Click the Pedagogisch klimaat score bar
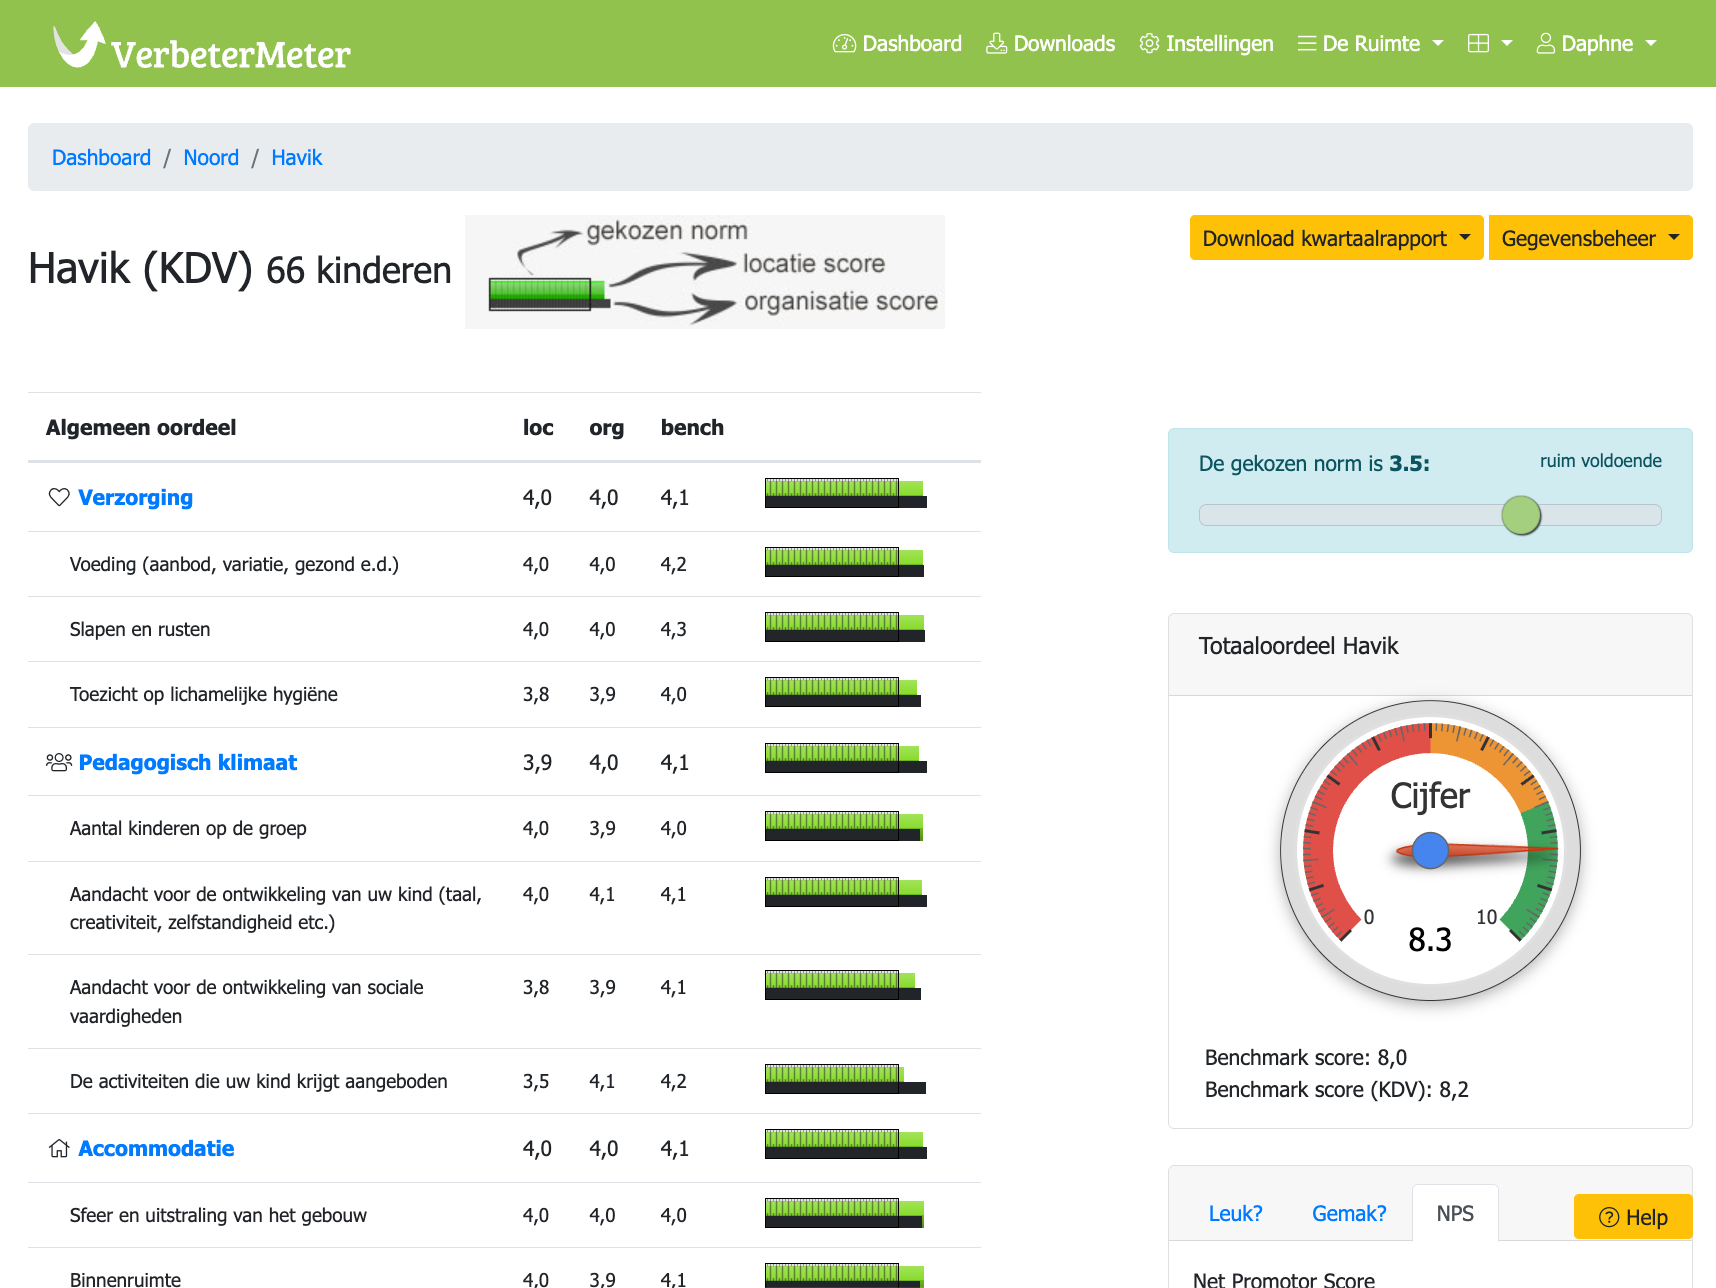 [x=846, y=758]
